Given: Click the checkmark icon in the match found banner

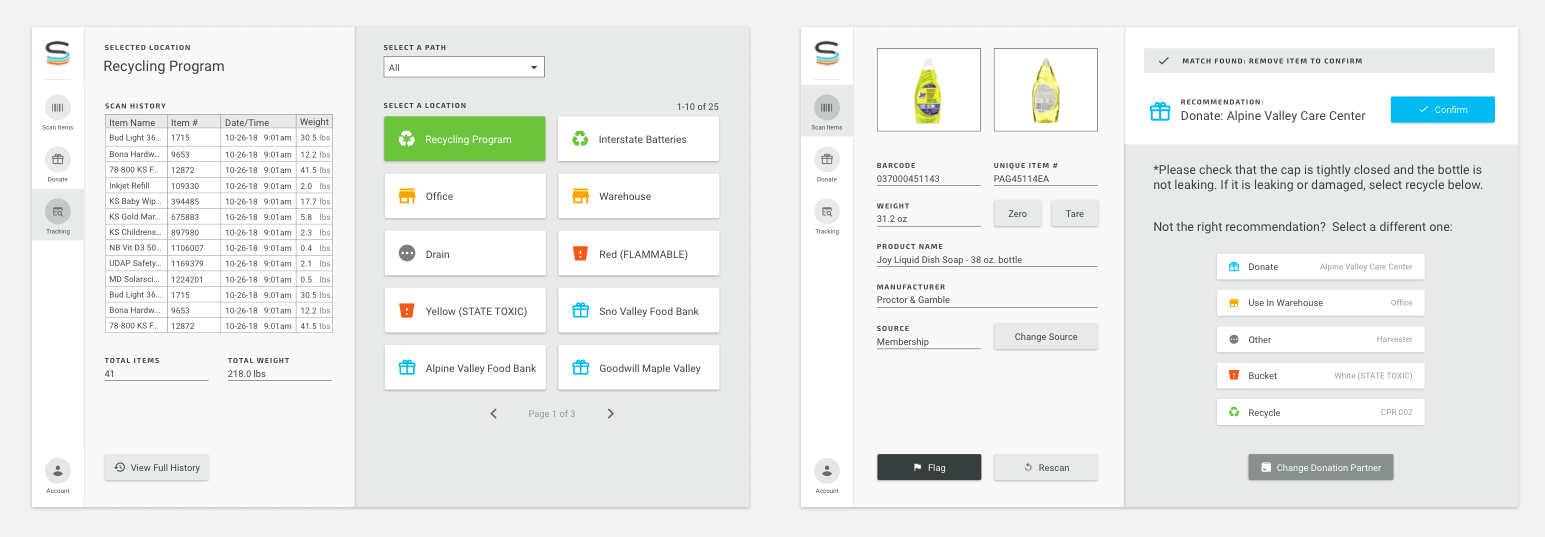Looking at the screenshot, I should (1163, 61).
